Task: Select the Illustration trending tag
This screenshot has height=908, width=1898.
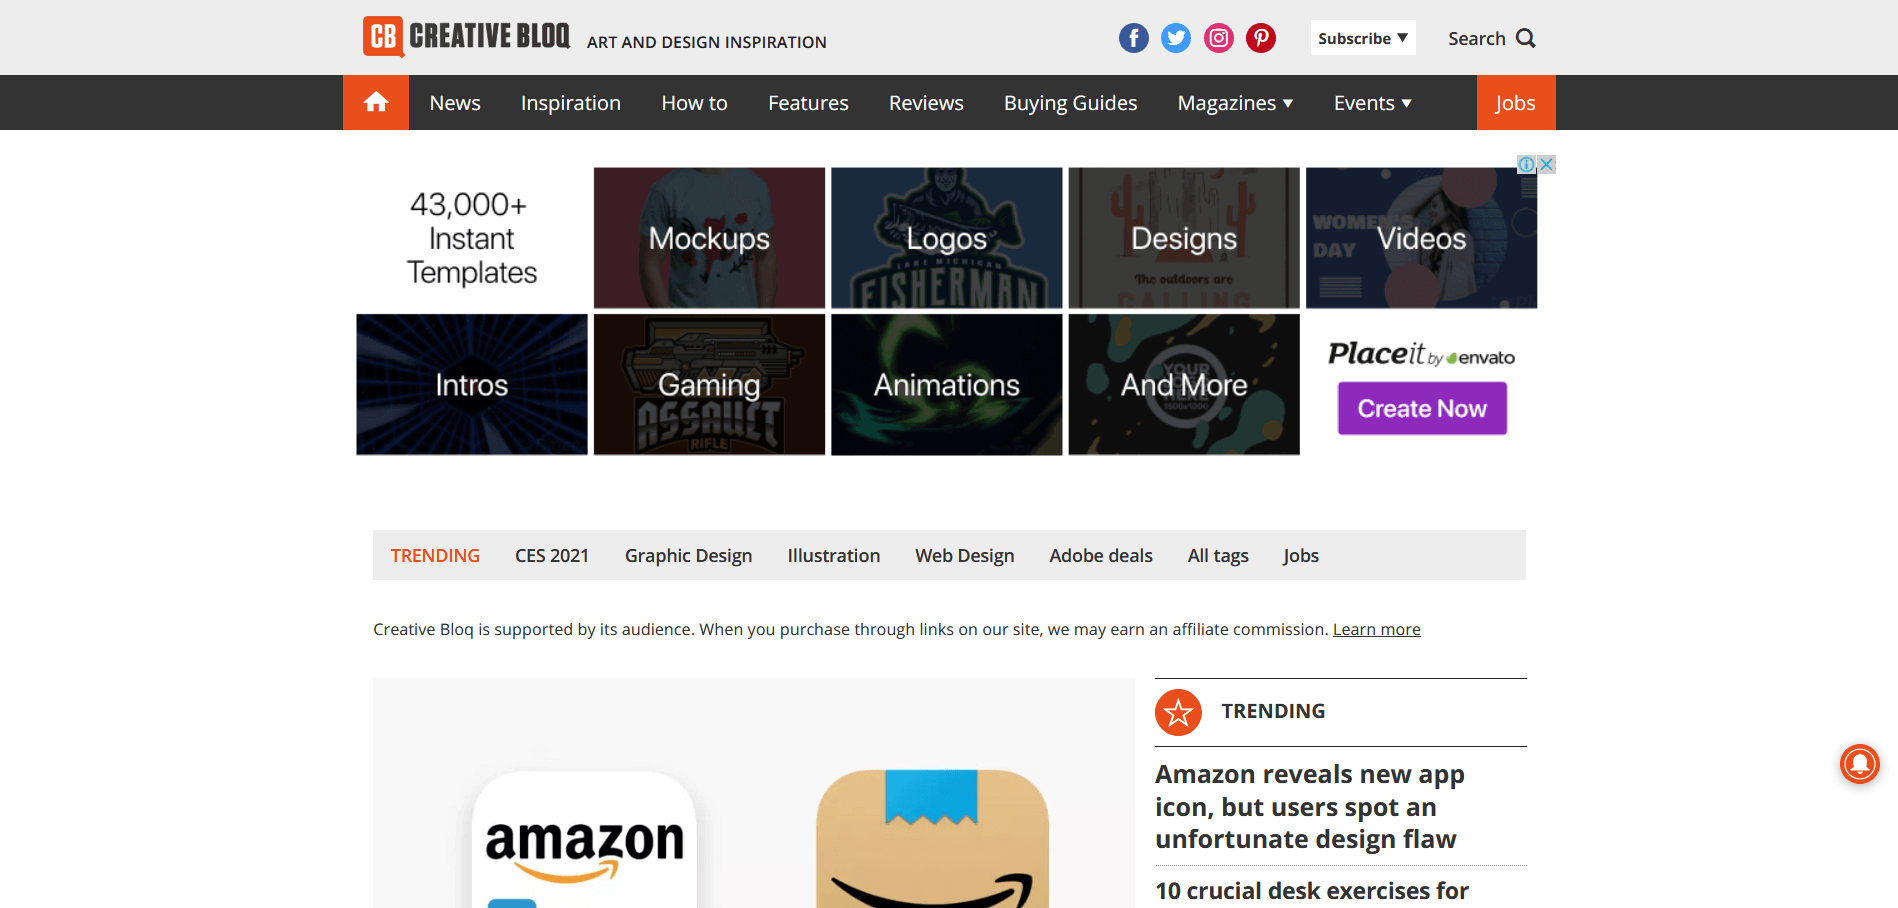Action: coord(833,555)
